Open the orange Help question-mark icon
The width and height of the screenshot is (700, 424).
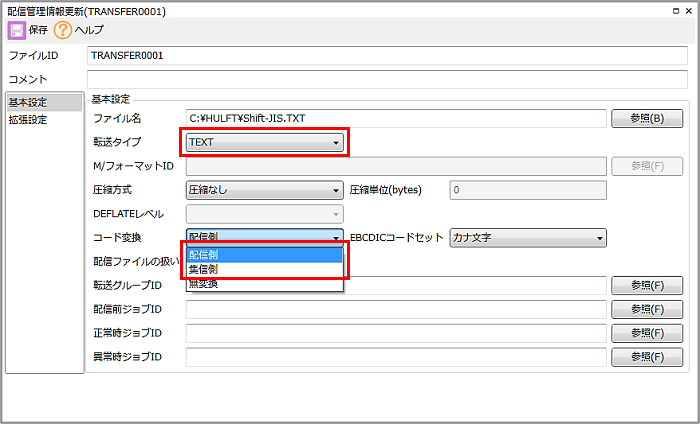(62, 30)
